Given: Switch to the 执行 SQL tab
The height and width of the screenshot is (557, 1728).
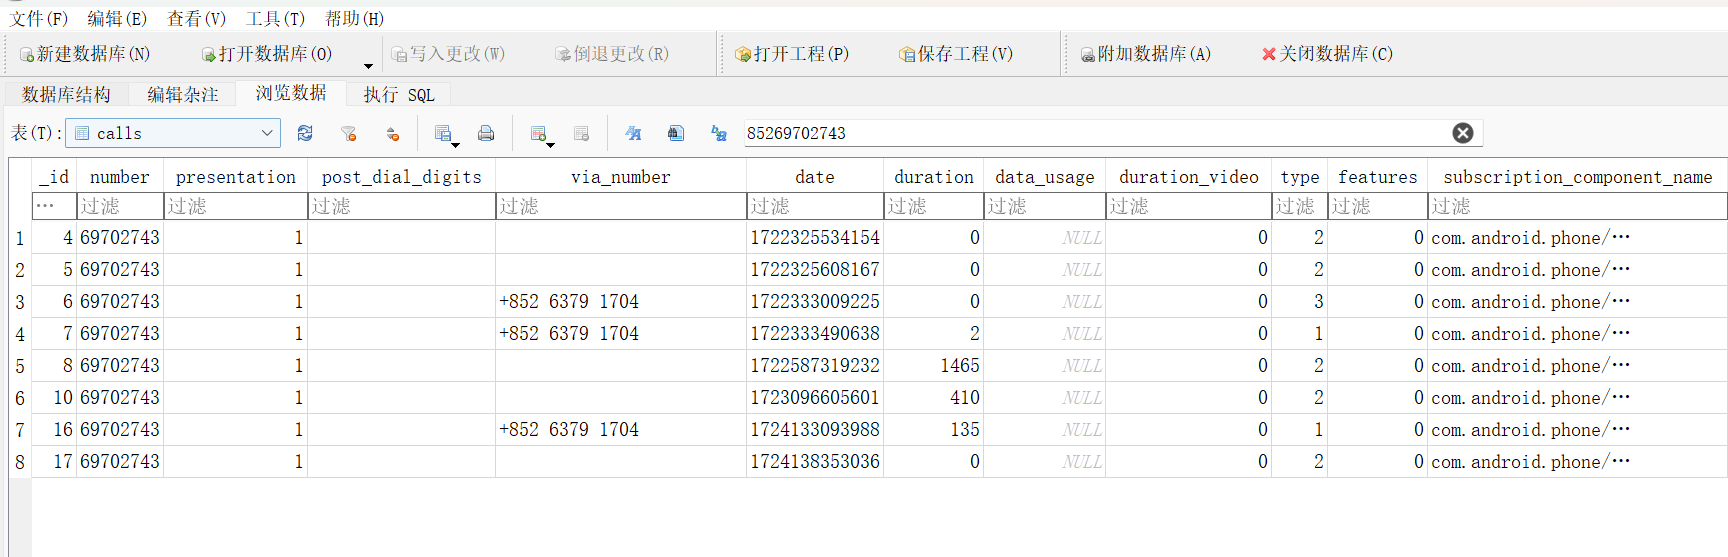Looking at the screenshot, I should 399,94.
